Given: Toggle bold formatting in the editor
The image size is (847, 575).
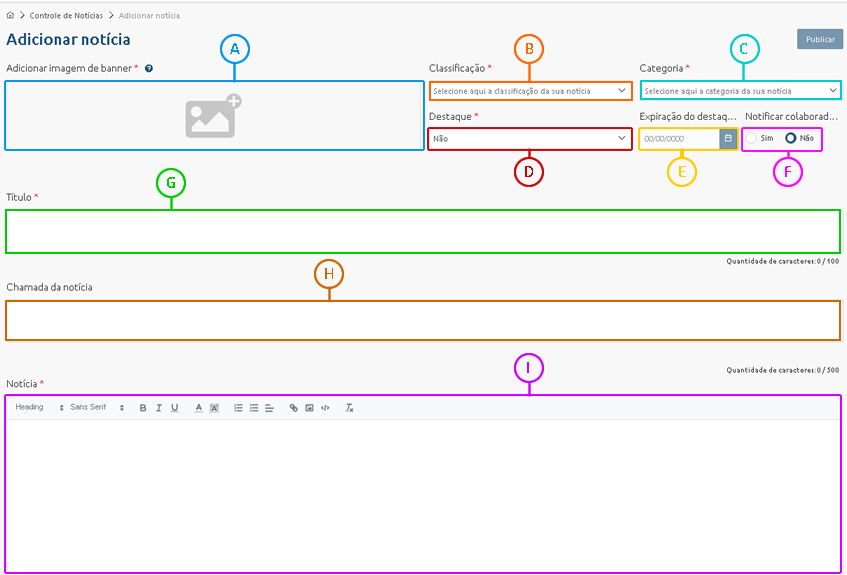Looking at the screenshot, I should (143, 408).
